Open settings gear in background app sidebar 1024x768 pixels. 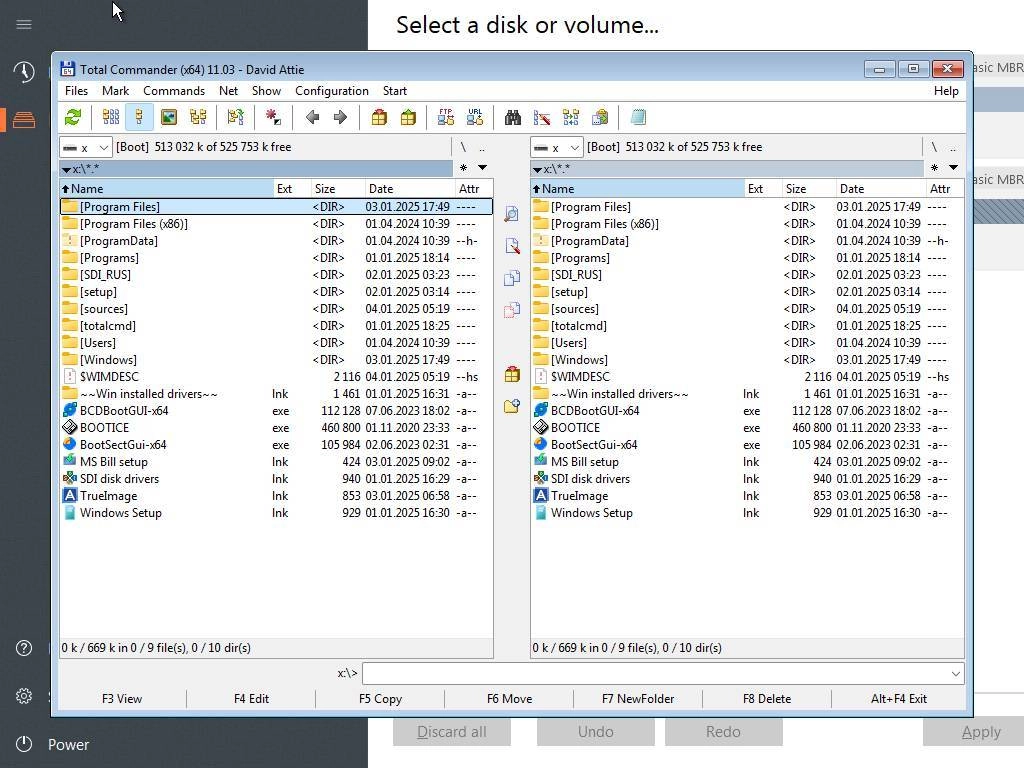click(24, 696)
